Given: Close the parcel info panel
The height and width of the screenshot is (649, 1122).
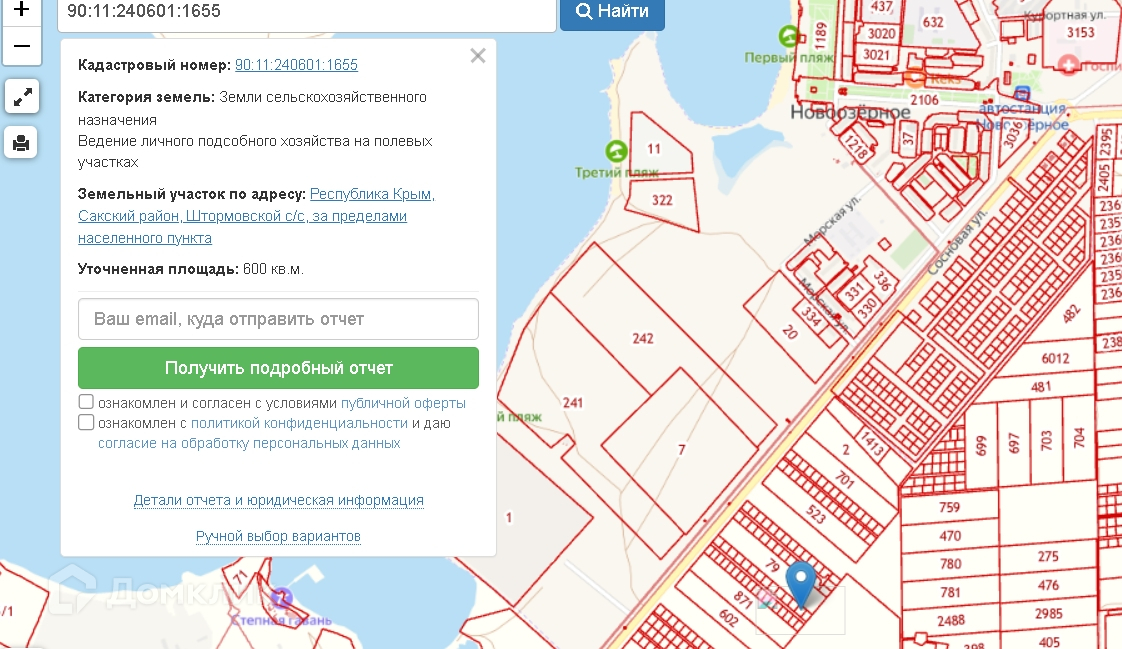Looking at the screenshot, I should pos(478,56).
